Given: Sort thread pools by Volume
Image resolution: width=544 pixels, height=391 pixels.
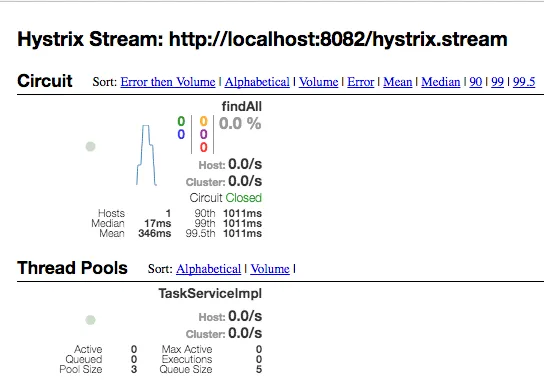Looking at the screenshot, I should click(x=270, y=269).
